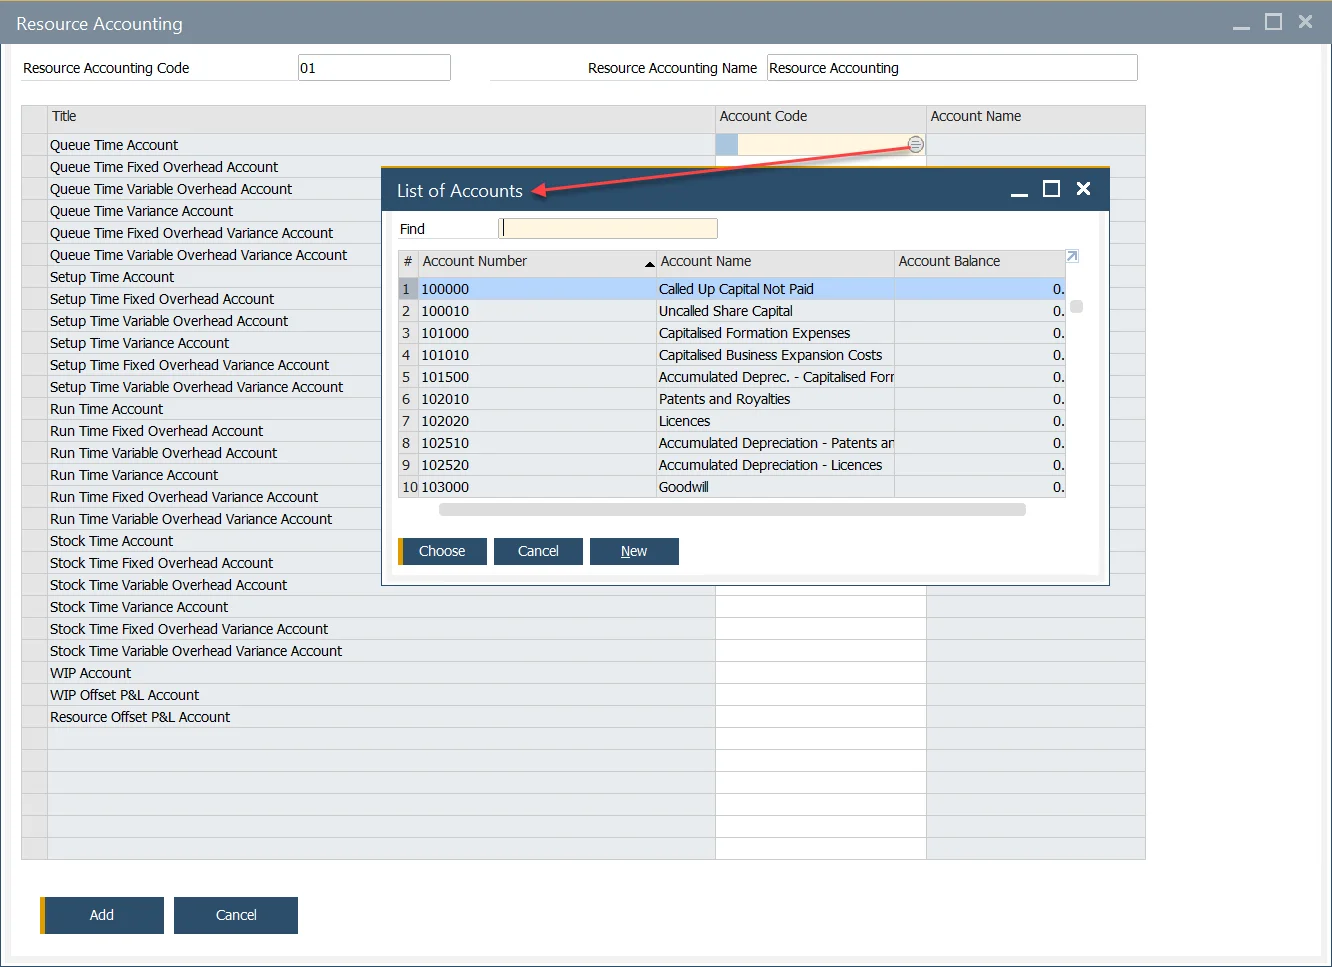Click the expand-form arrow icon near Account Balance header

(1072, 256)
